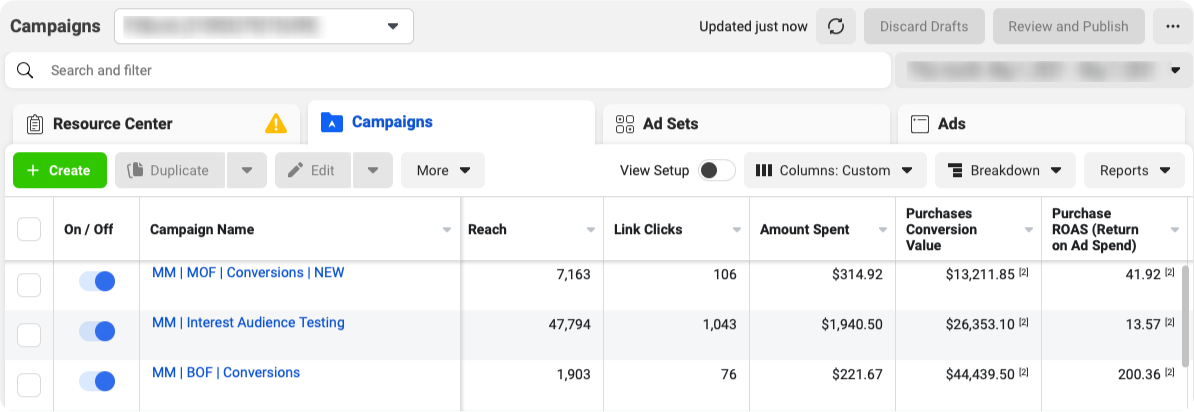Click the Campaigns folder icon
The image size is (1194, 412).
[x=331, y=122]
